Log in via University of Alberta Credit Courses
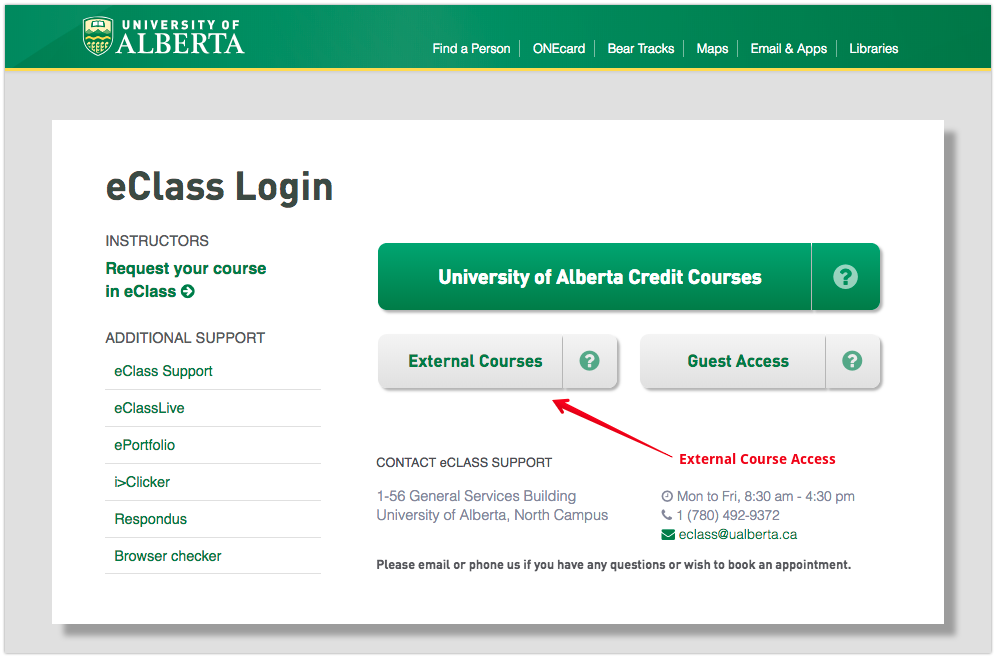The image size is (996, 658). (595, 277)
